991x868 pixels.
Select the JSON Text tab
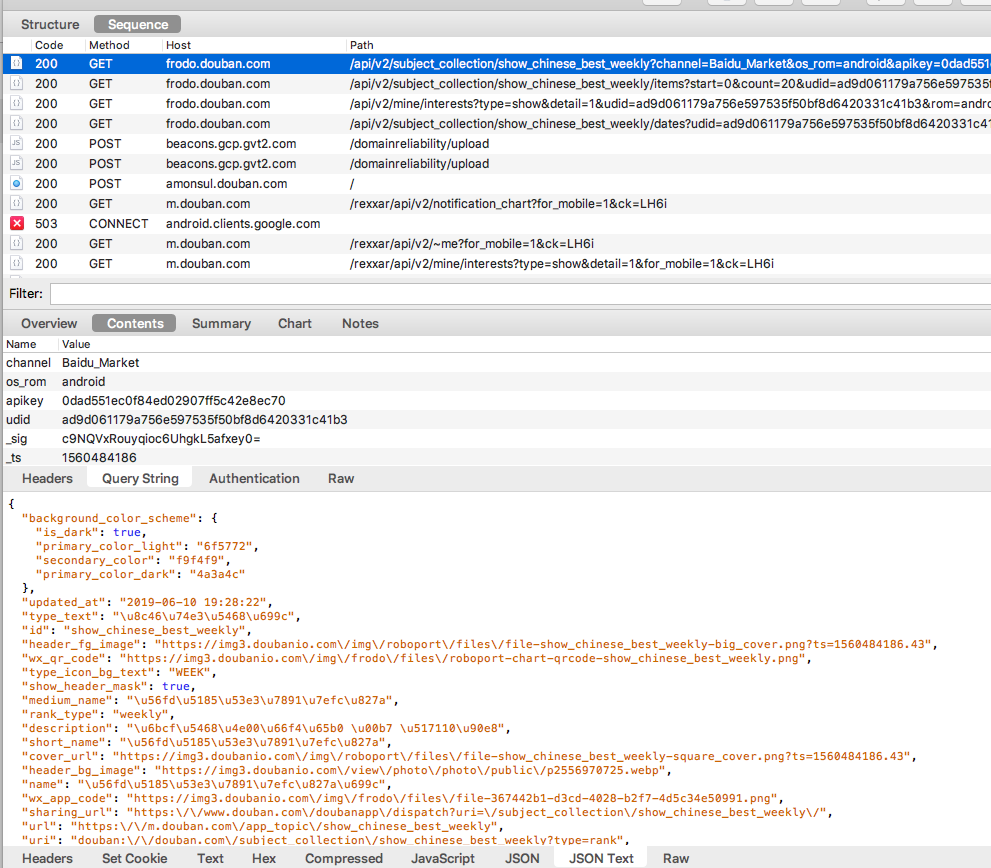tap(601, 858)
